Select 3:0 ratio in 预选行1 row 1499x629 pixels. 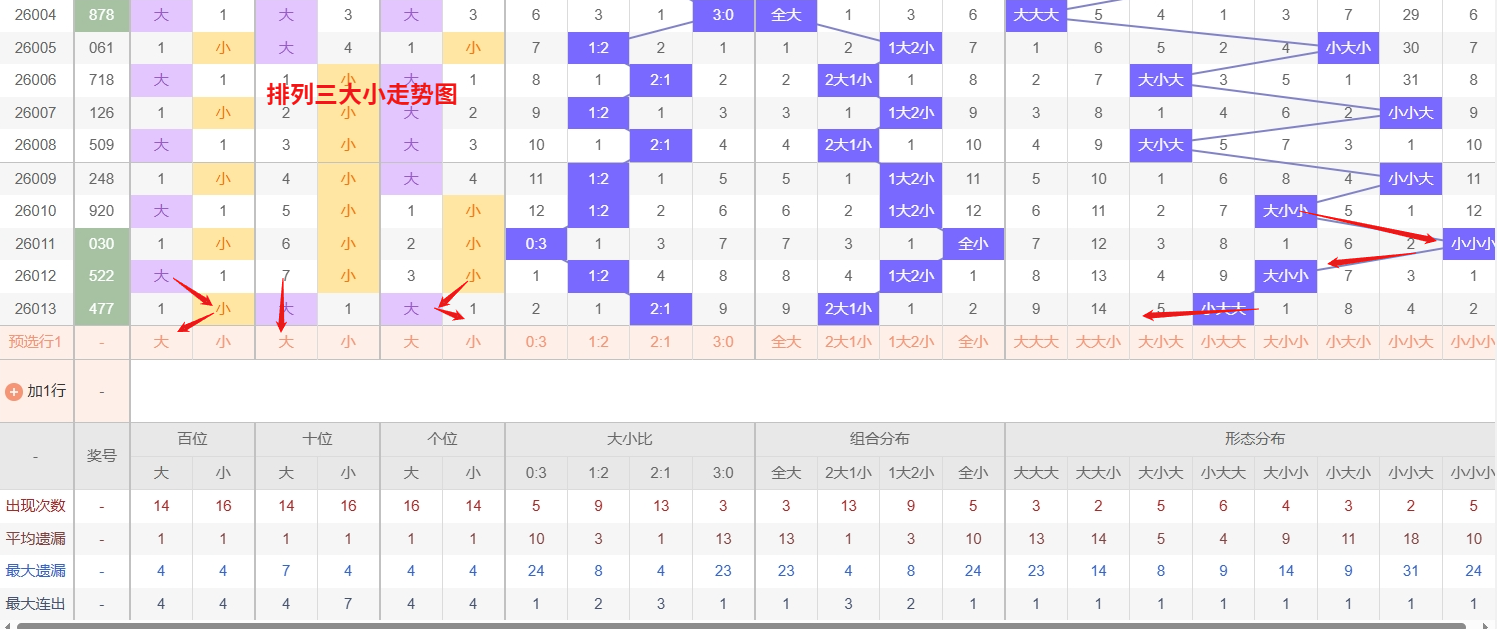(x=723, y=342)
